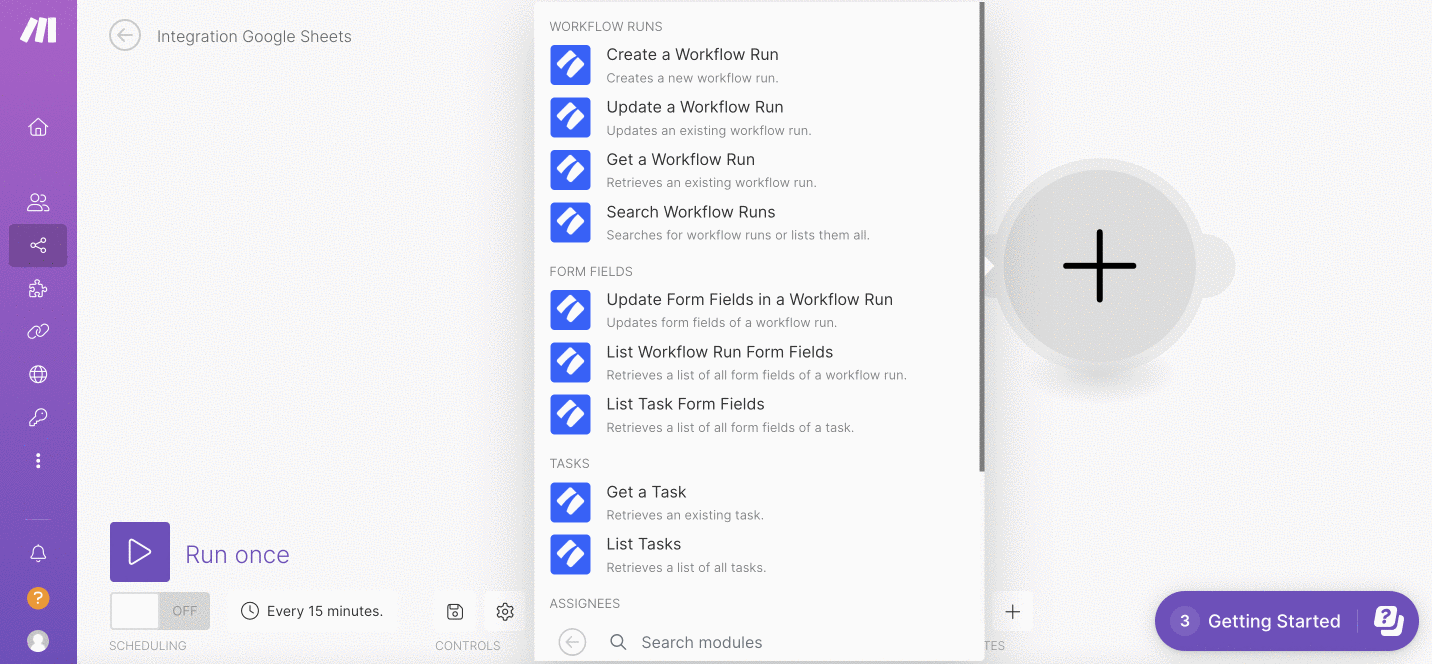1432x664 pixels.
Task: Open the Connections link icon
Action: pos(38,331)
